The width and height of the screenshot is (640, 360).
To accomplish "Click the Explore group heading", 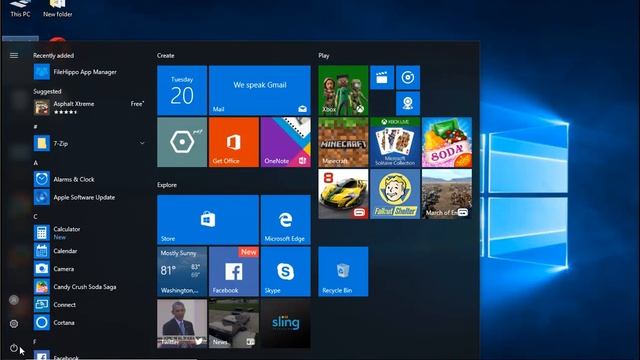I will [167, 185].
